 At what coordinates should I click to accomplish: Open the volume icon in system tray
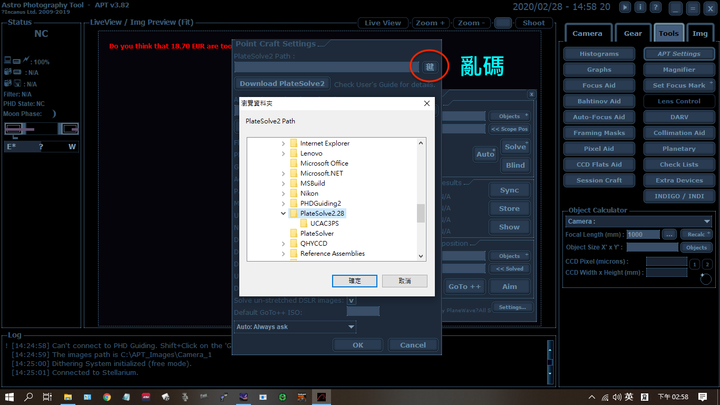pyautogui.click(x=617, y=397)
